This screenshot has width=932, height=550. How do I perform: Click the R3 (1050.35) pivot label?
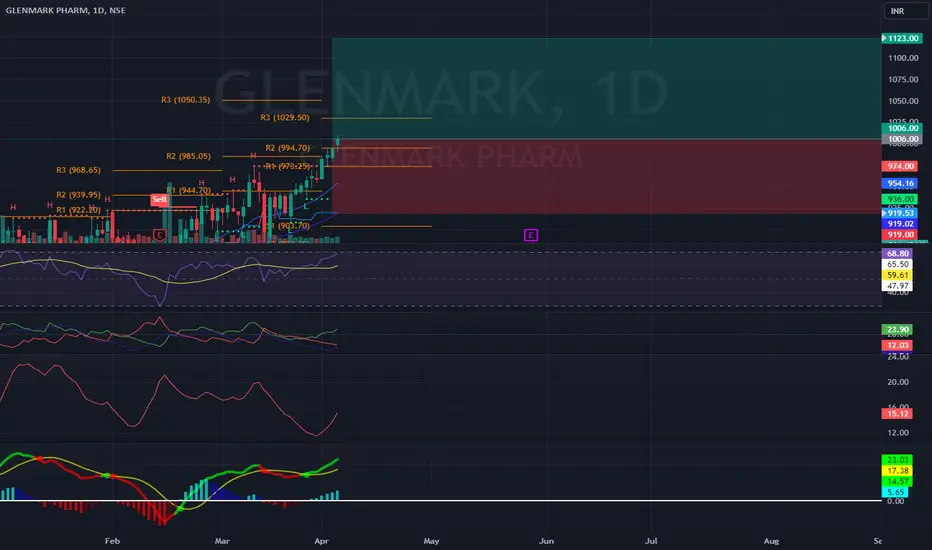coord(185,99)
